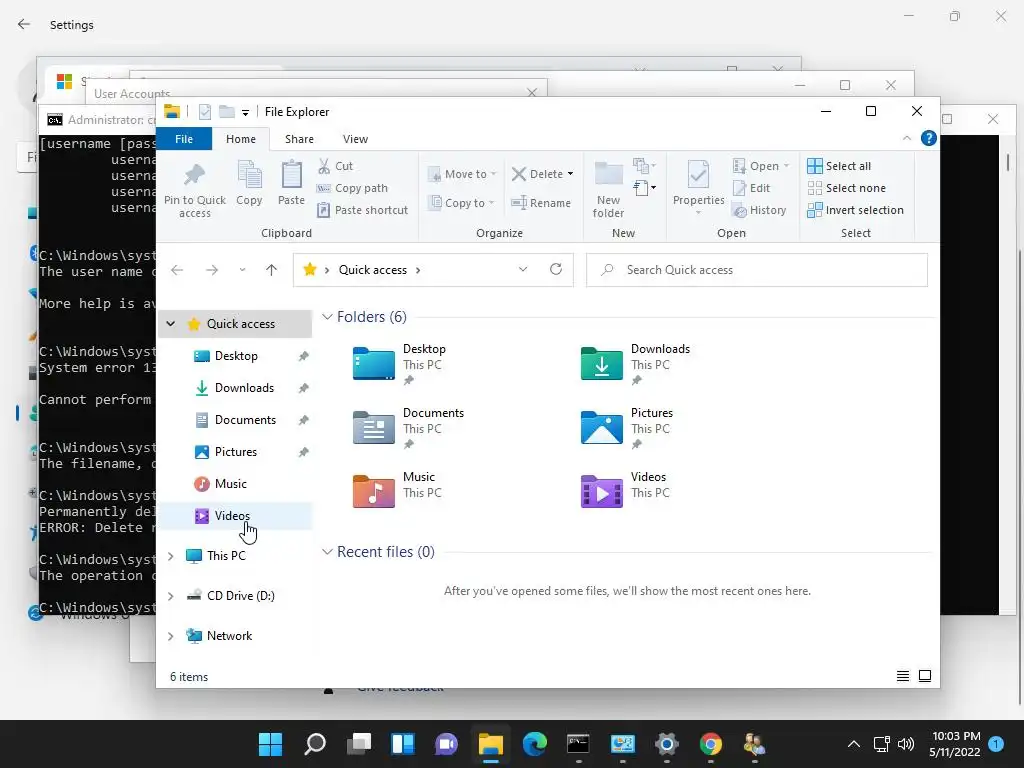1024x768 pixels.
Task: Open Microsoft Edge from the taskbar
Action: point(534,744)
